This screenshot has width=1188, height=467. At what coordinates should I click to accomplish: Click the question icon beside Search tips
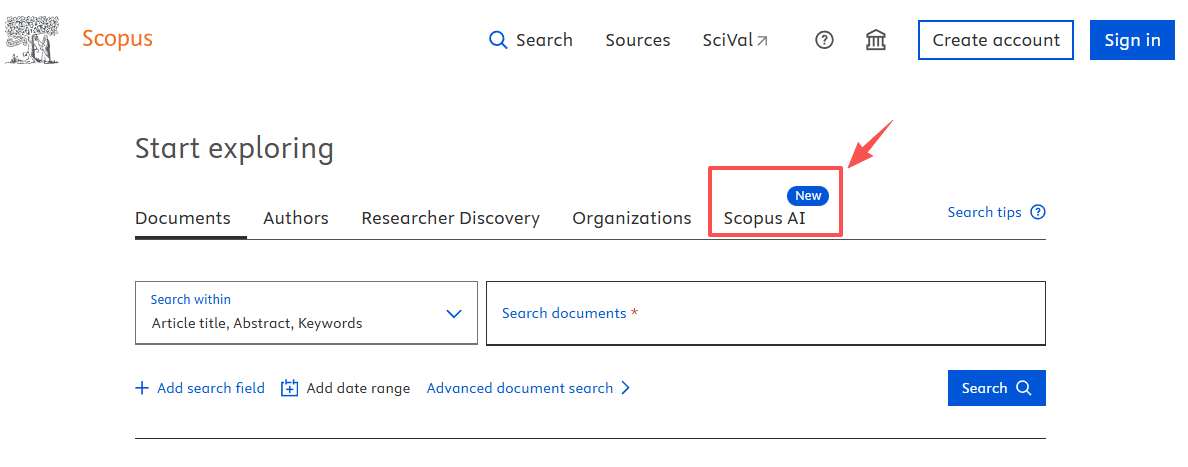pos(1038,212)
